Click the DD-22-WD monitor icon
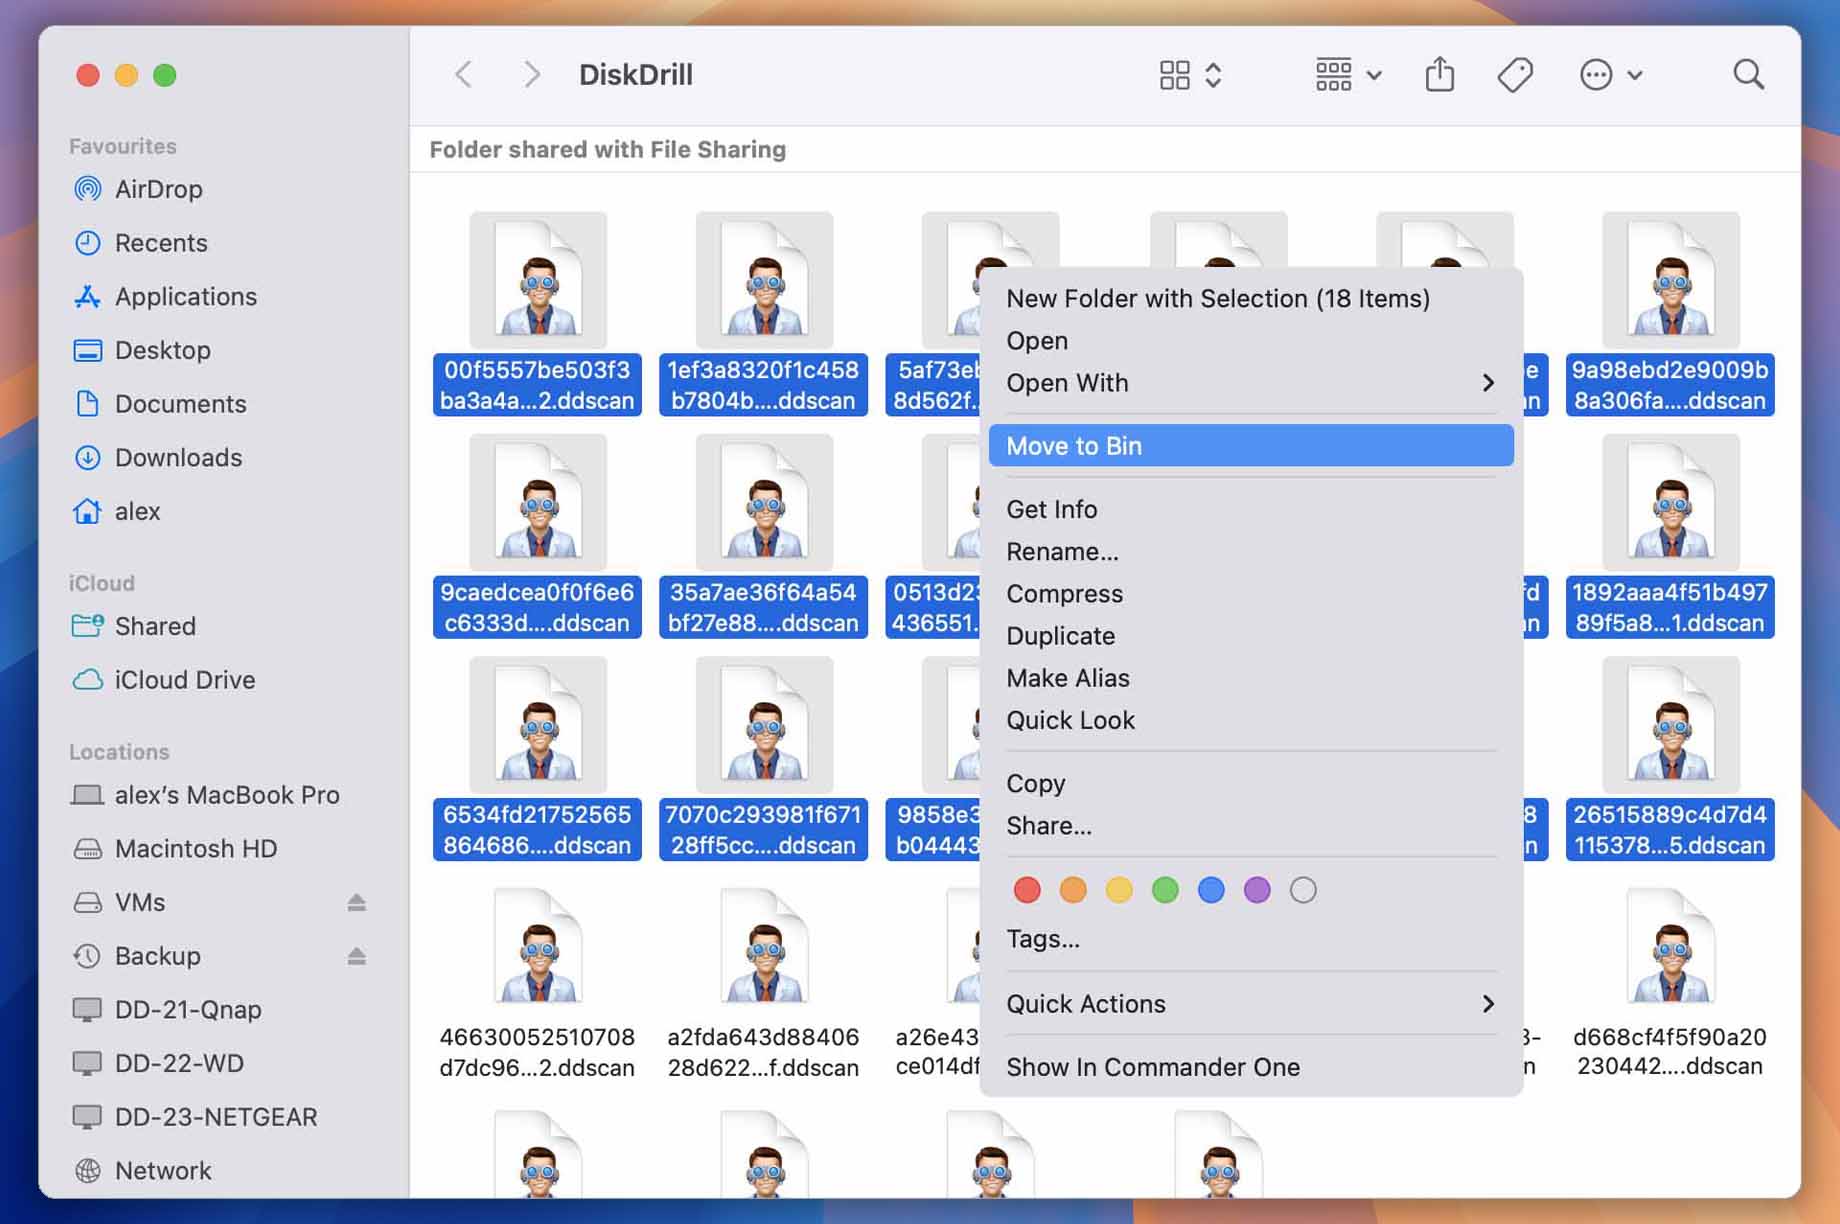Screen dimensions: 1840x1224 (88, 1063)
